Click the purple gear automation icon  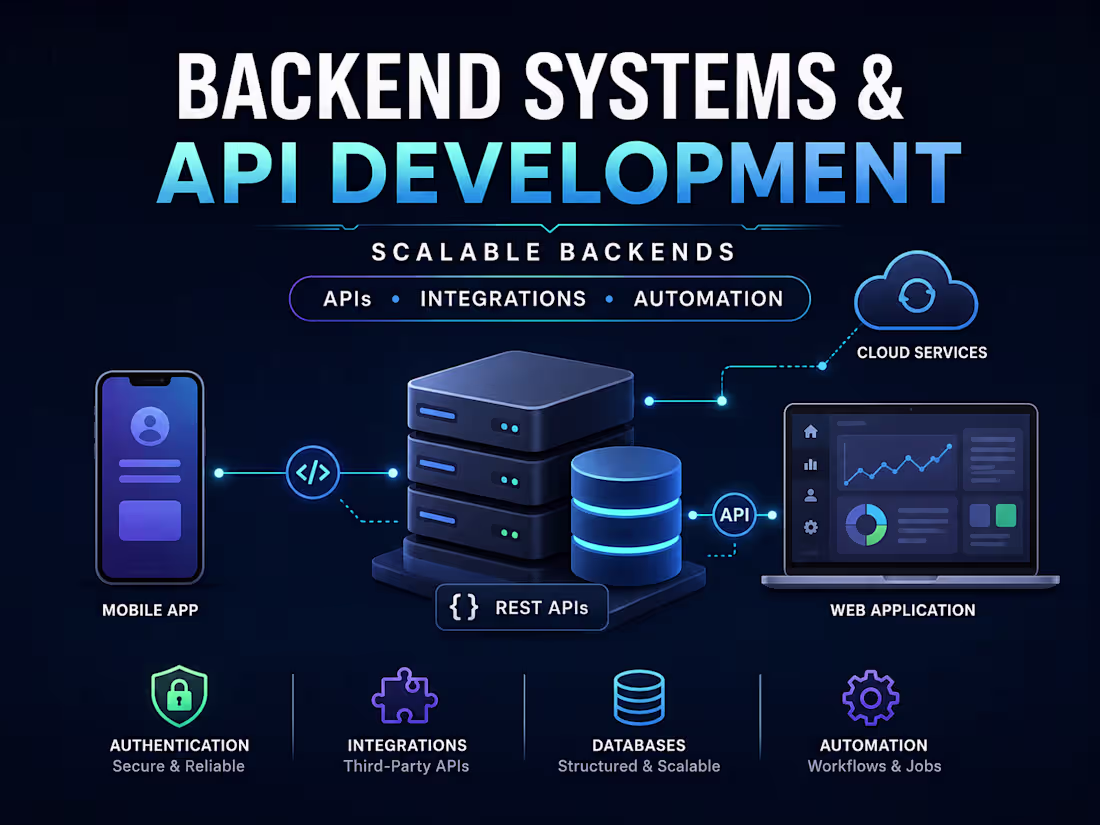tap(871, 697)
